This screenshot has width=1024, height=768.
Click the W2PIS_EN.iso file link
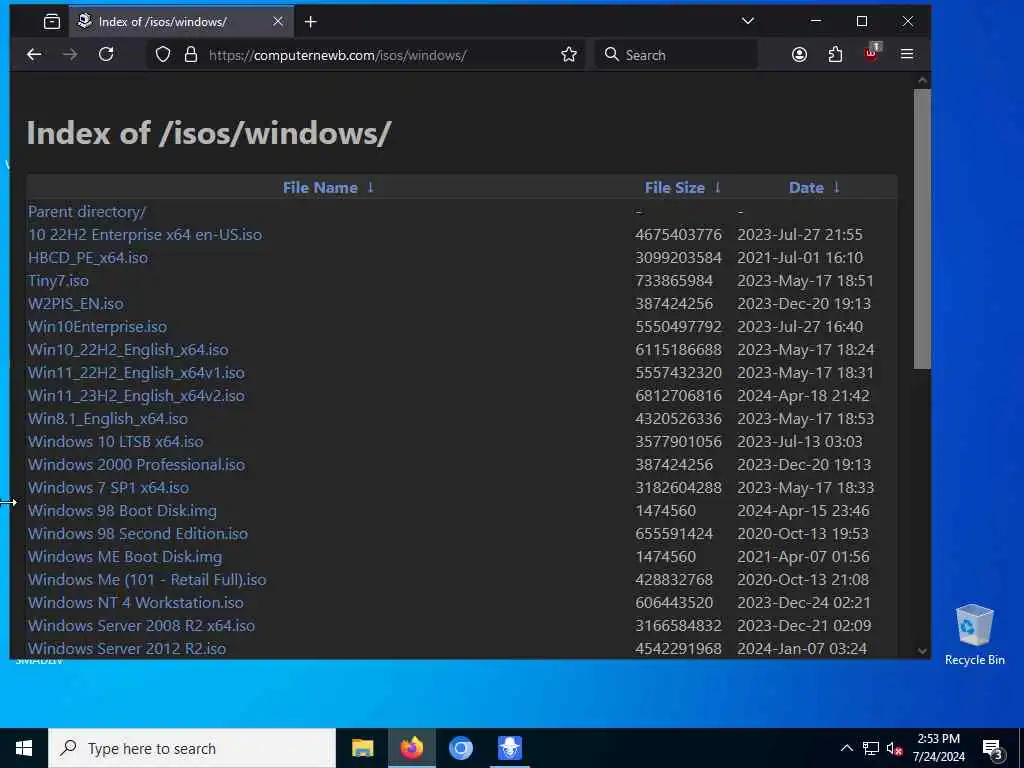point(76,304)
